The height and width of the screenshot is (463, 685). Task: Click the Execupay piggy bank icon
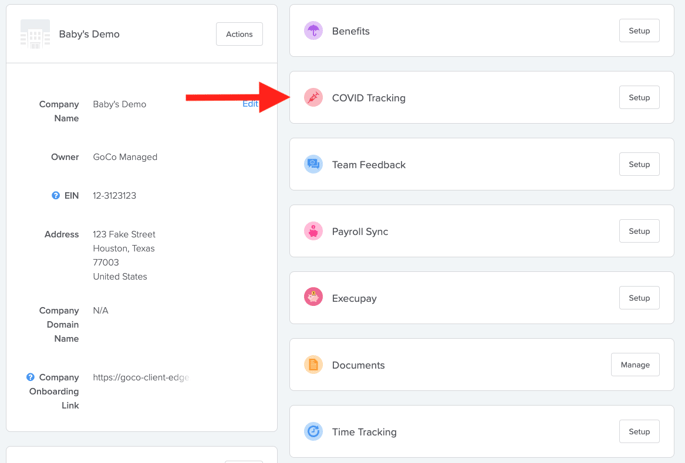point(313,297)
